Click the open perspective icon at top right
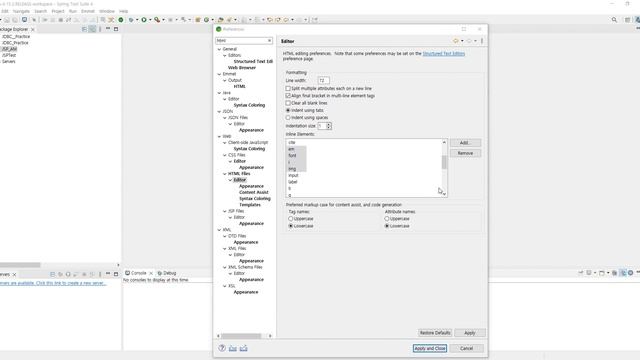This screenshot has height=360, width=640. click(x=628, y=20)
